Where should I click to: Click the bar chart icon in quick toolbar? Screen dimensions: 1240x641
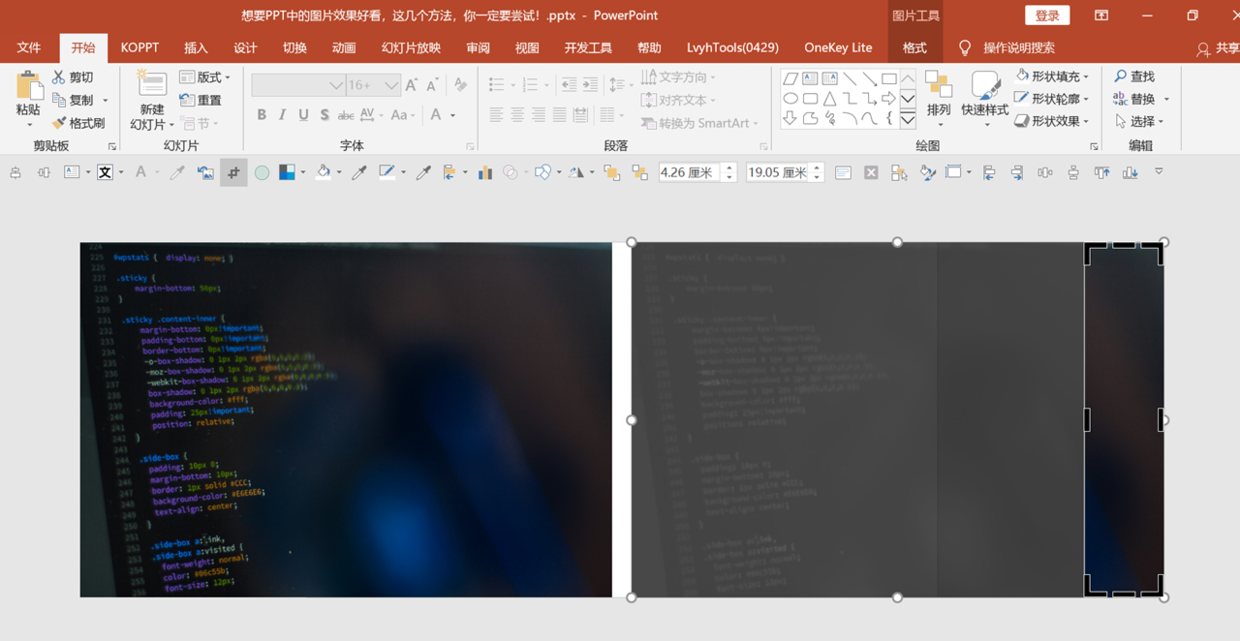coord(485,173)
